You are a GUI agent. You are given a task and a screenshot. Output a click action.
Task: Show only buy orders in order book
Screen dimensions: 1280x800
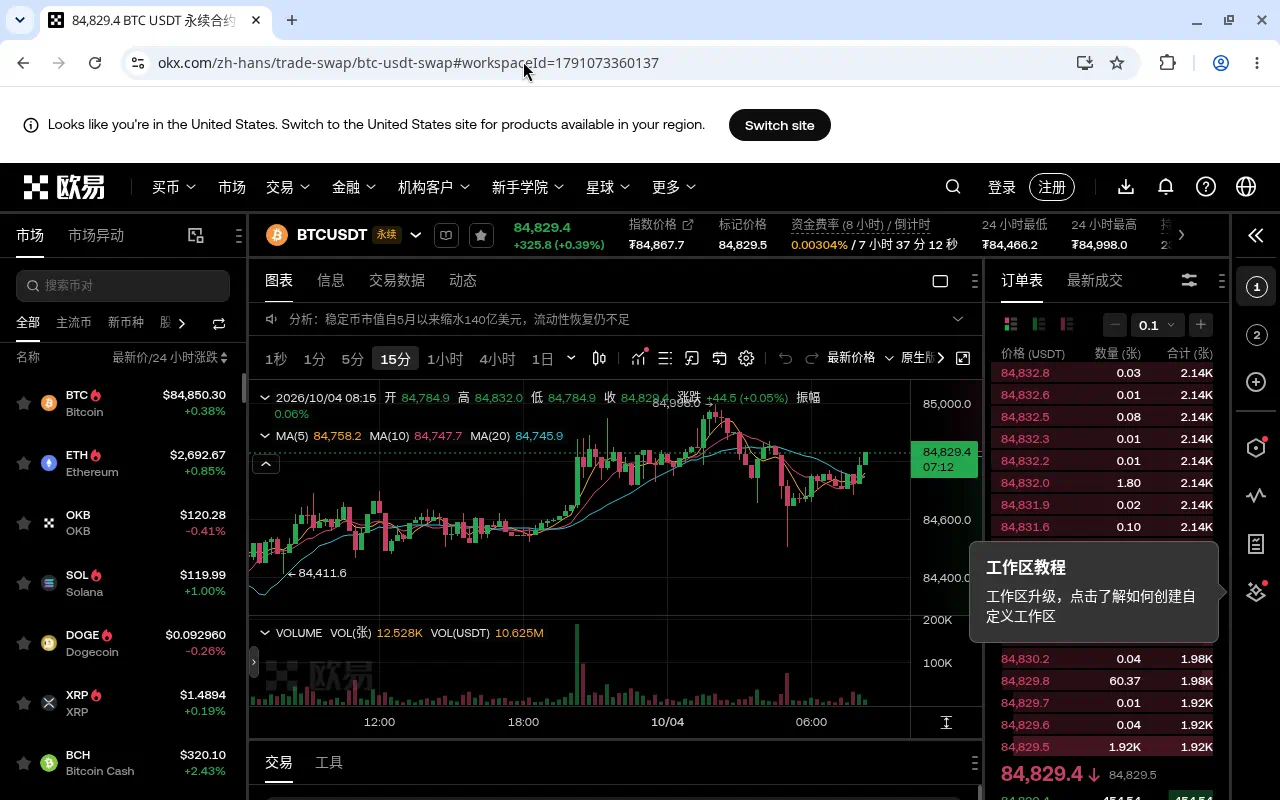pyautogui.click(x=1039, y=324)
